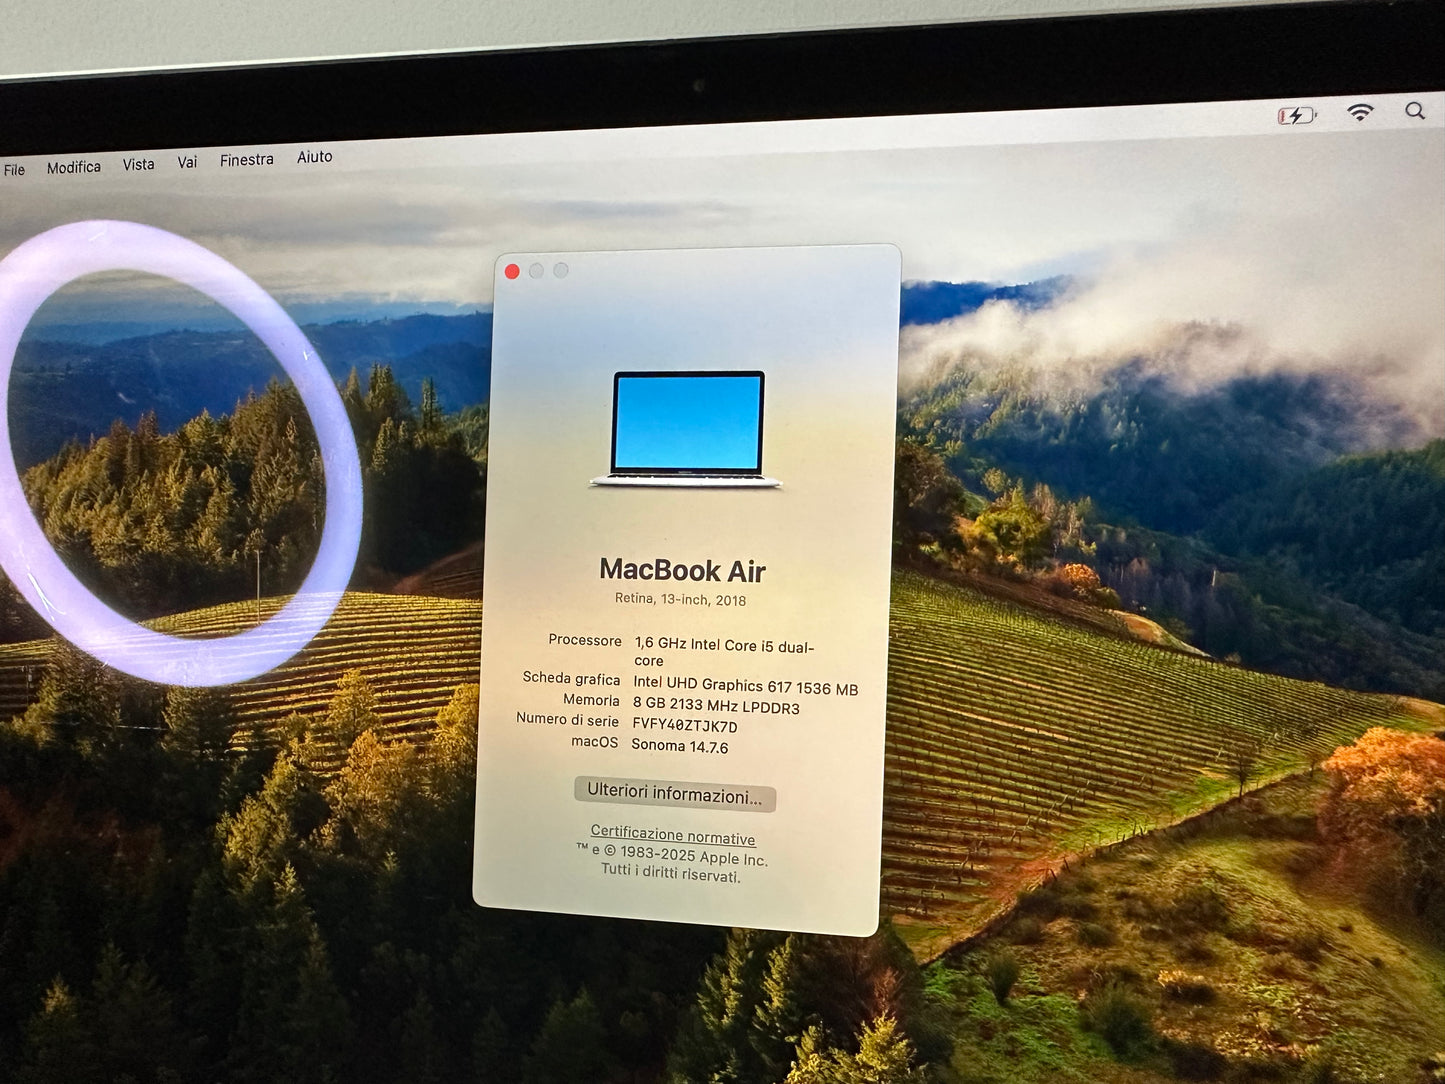Click the MacBook Air title text

pos(682,571)
